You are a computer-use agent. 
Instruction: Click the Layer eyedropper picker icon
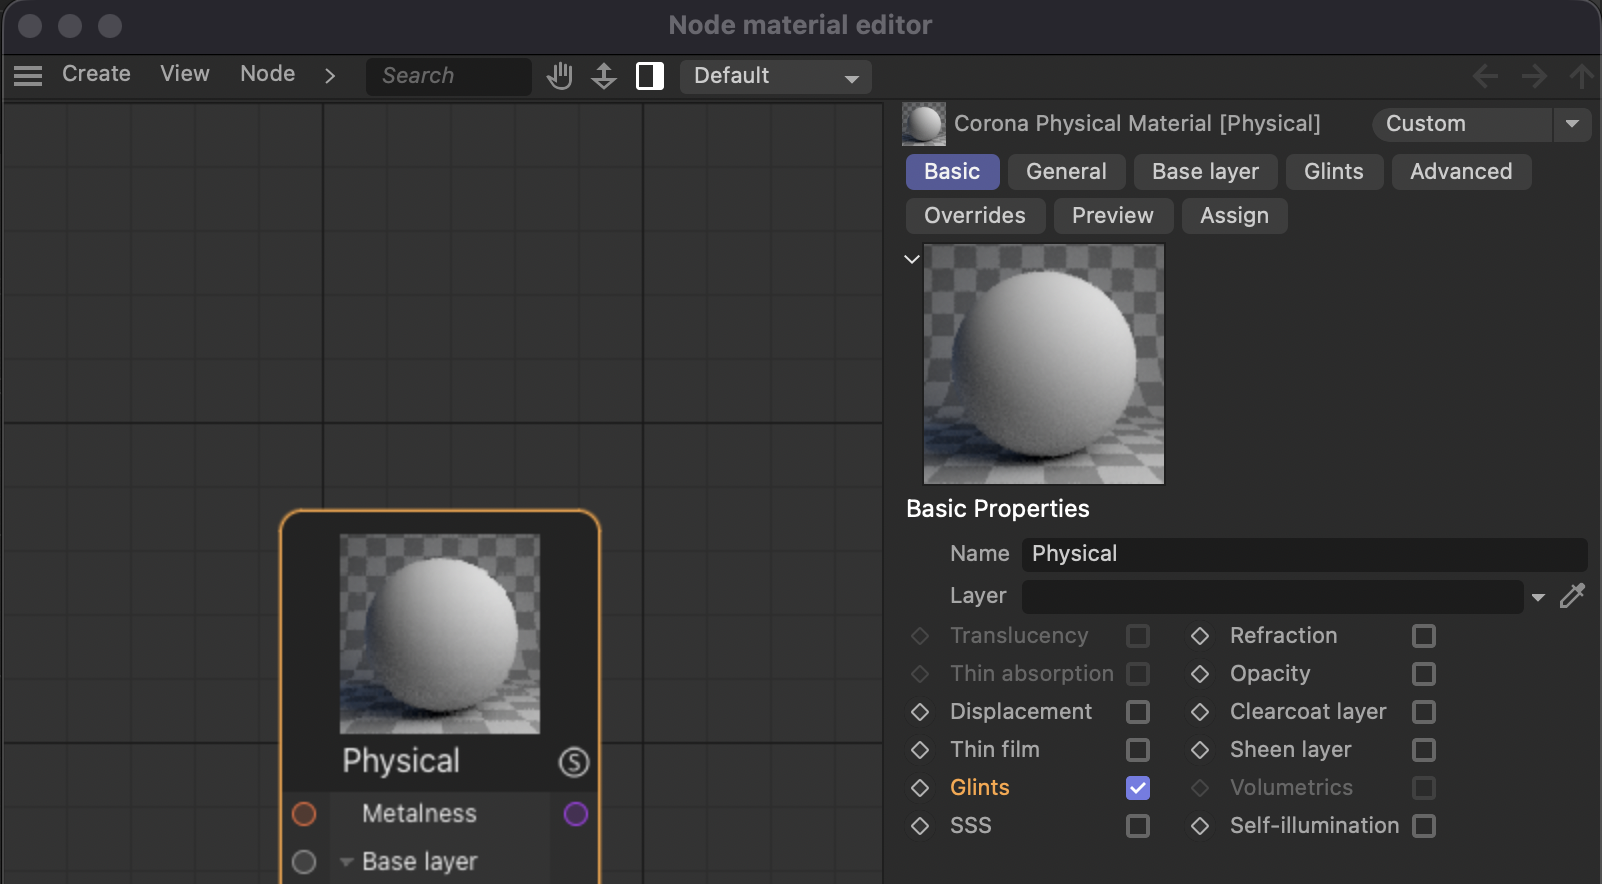[1572, 596]
